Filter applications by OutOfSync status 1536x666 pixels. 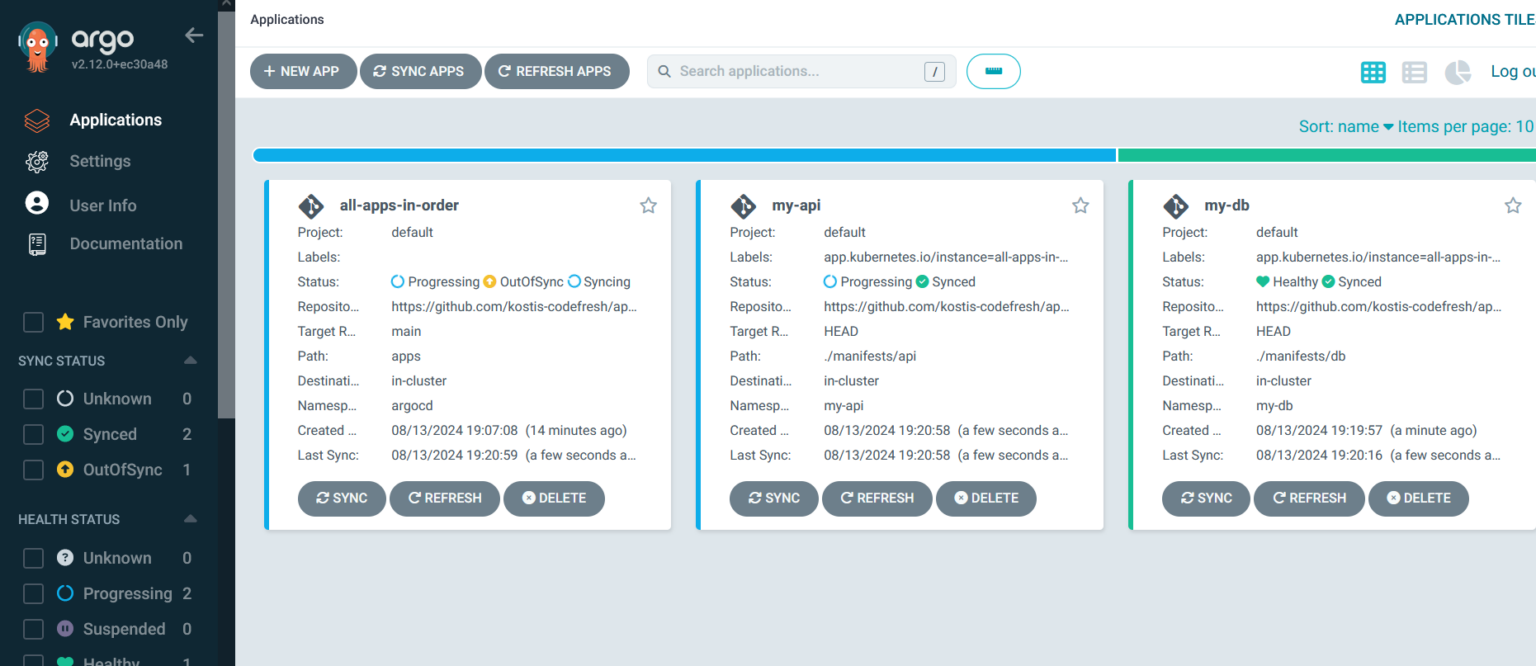tap(33, 469)
